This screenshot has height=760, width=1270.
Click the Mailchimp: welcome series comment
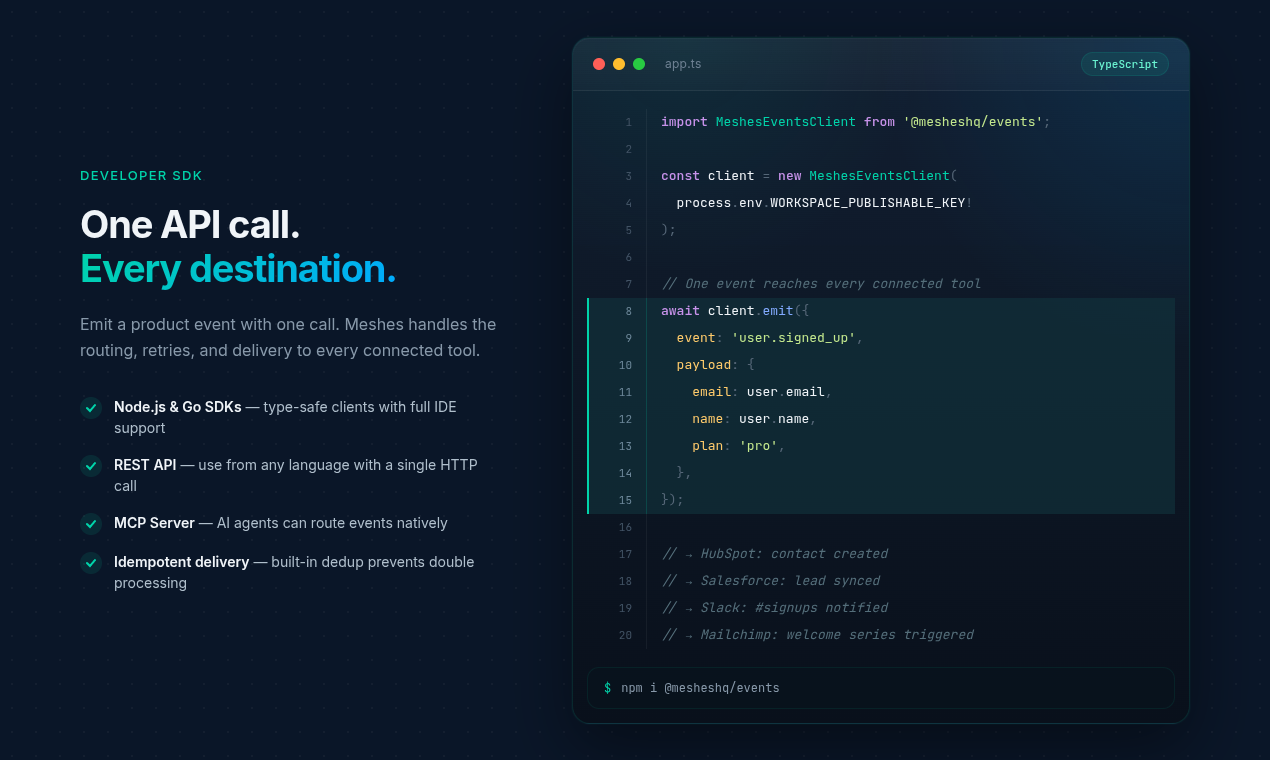tap(818, 635)
